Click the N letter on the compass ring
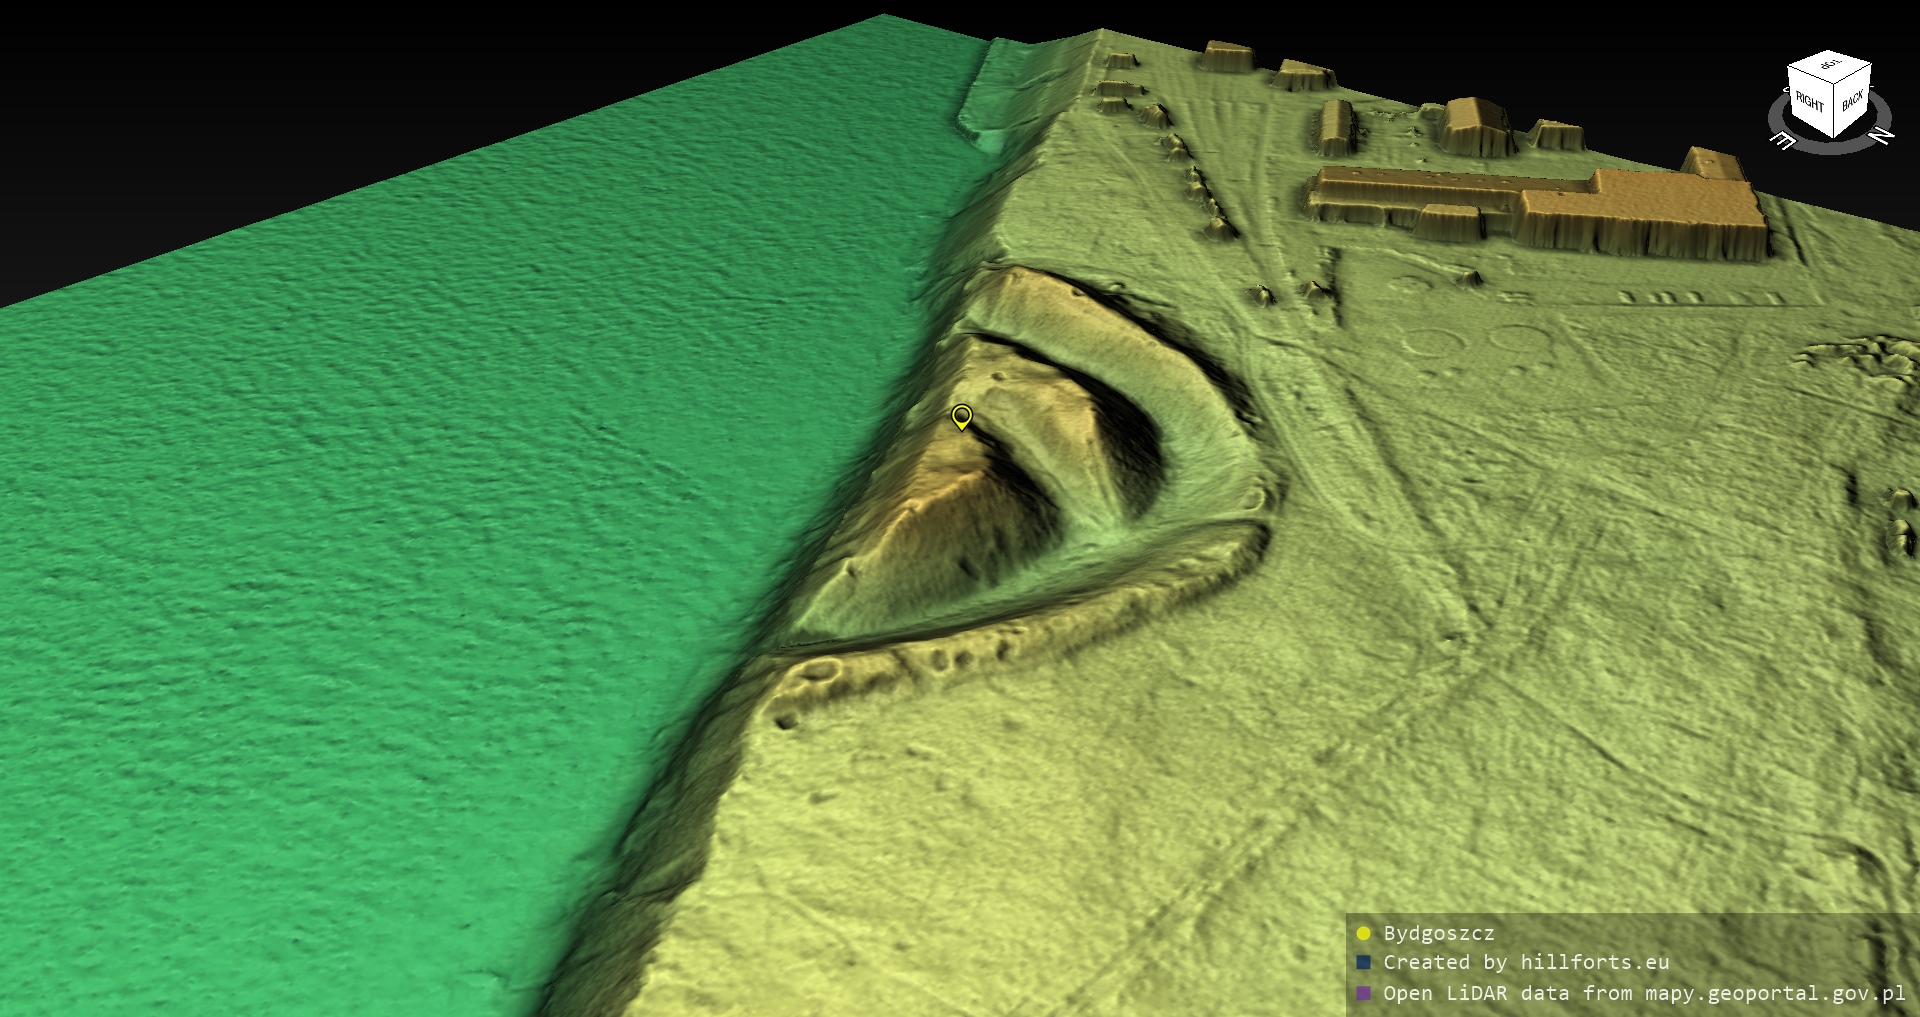This screenshot has height=1017, width=1920. coord(1881,135)
